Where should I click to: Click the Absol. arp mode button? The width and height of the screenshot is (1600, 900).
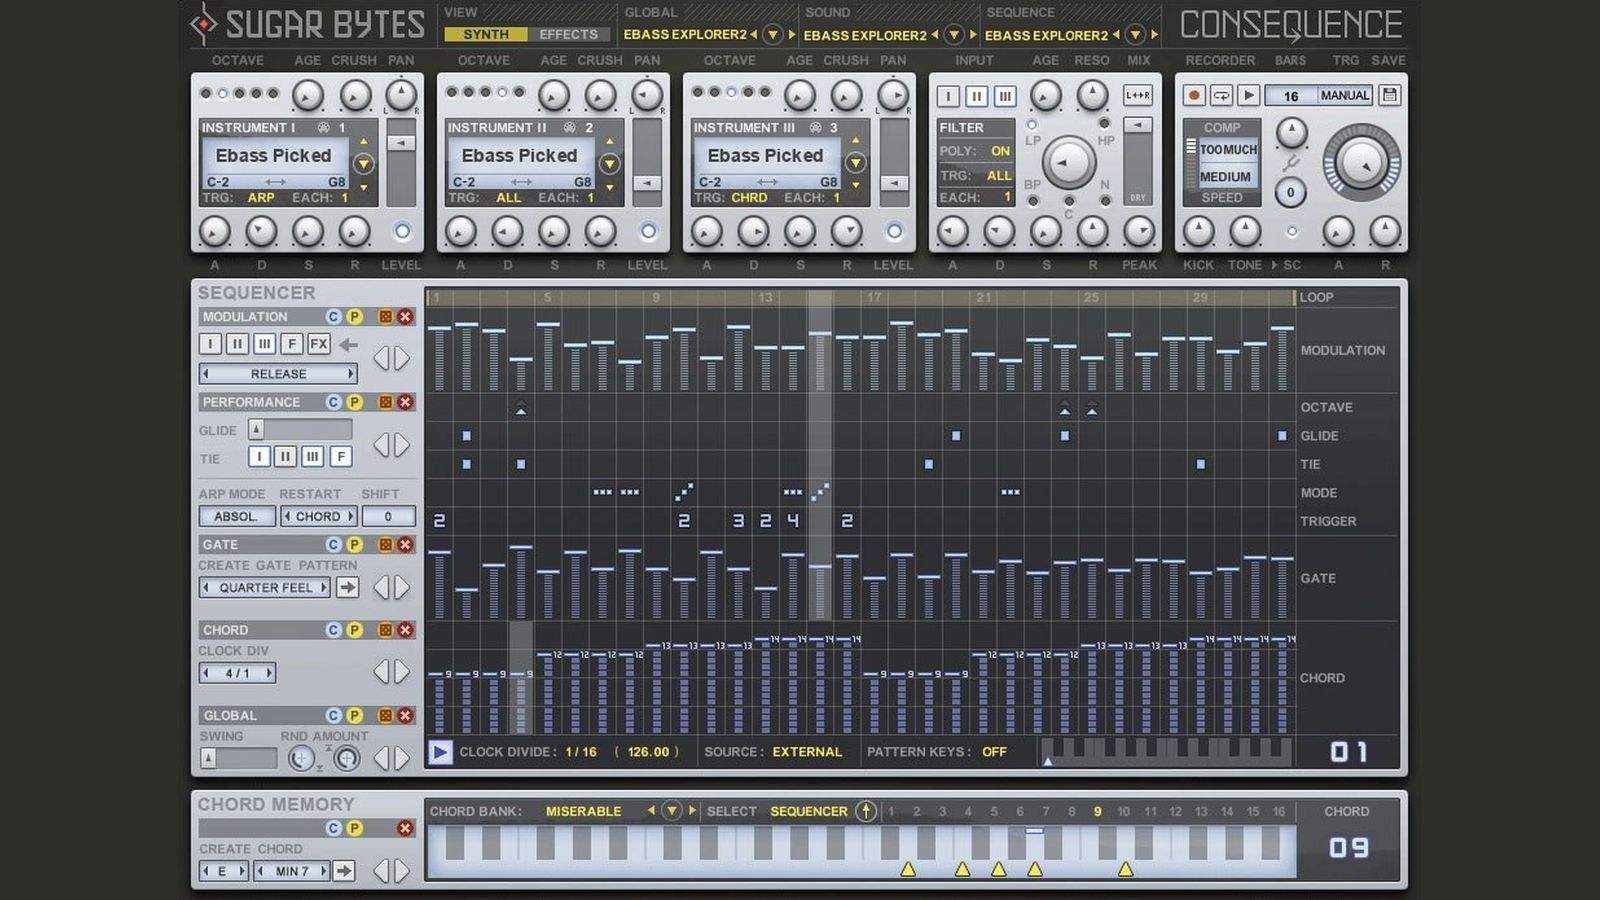click(x=236, y=516)
